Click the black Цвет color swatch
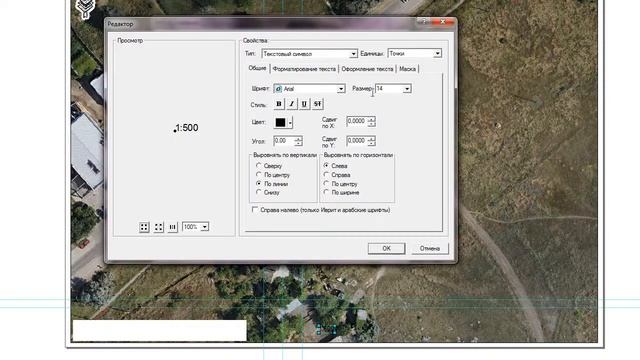The height and width of the screenshot is (360, 640). point(280,122)
